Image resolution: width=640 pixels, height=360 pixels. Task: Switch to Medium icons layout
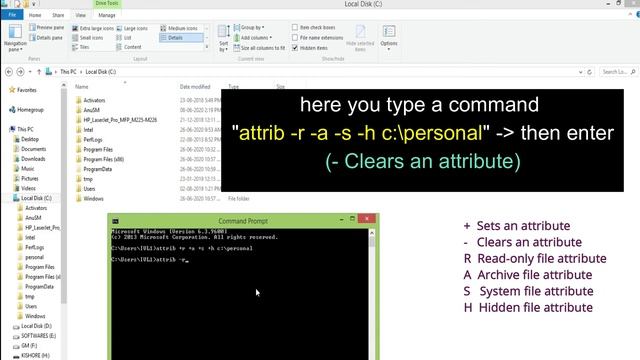(x=179, y=28)
